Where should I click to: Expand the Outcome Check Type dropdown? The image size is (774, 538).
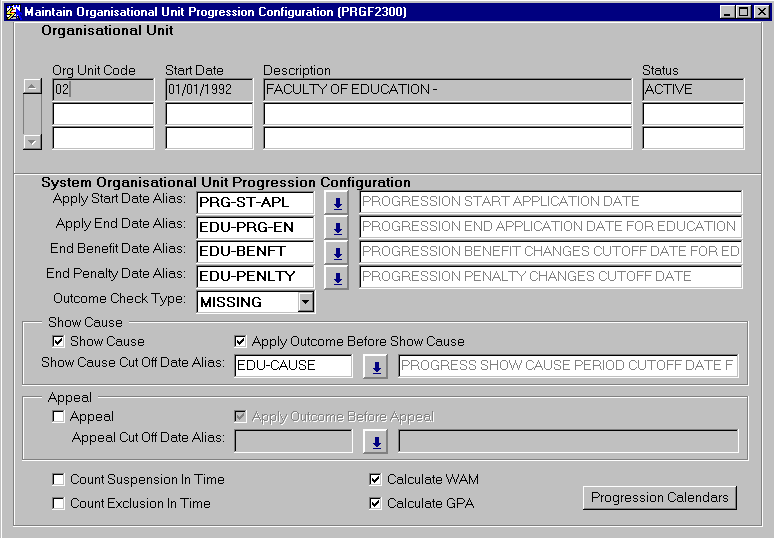click(306, 302)
